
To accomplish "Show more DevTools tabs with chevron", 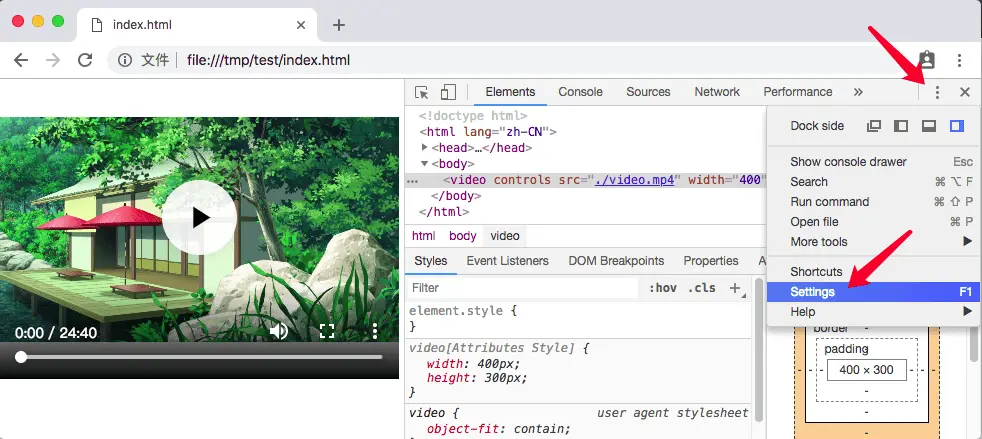I will click(858, 92).
